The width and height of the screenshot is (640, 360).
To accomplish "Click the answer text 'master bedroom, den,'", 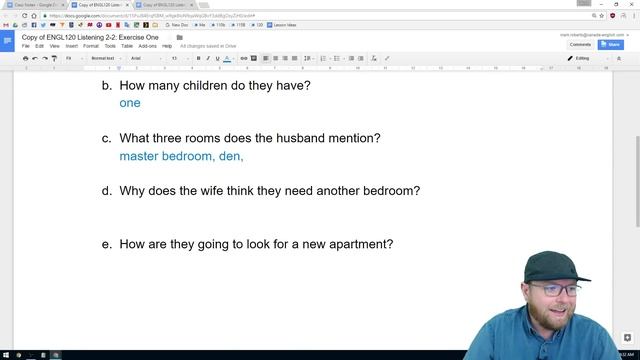I will pyautogui.click(x=181, y=156).
